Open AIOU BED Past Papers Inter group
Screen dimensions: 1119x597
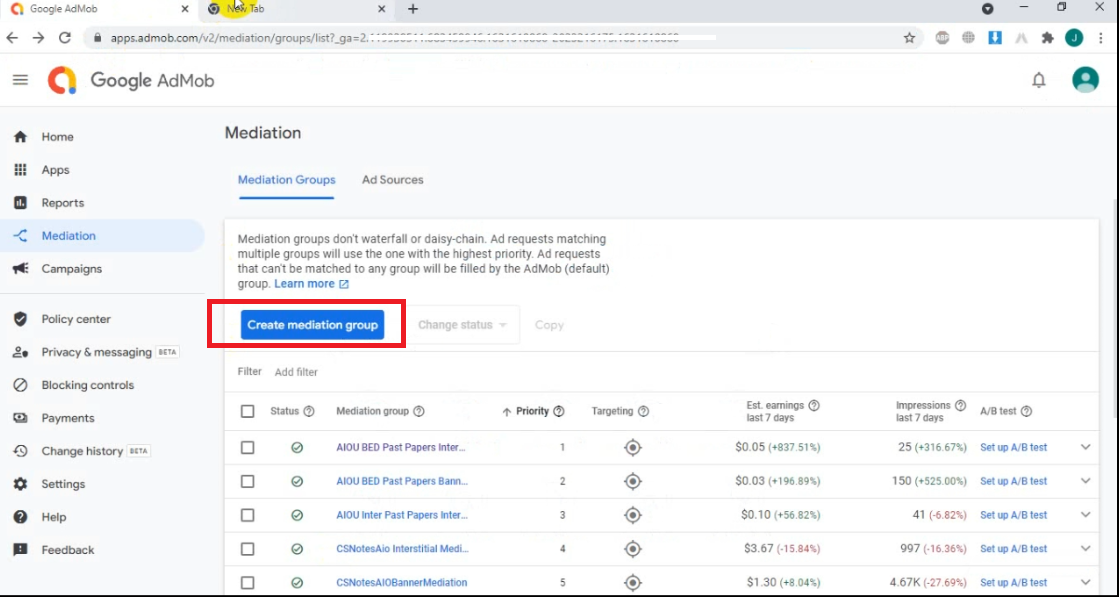(400, 447)
